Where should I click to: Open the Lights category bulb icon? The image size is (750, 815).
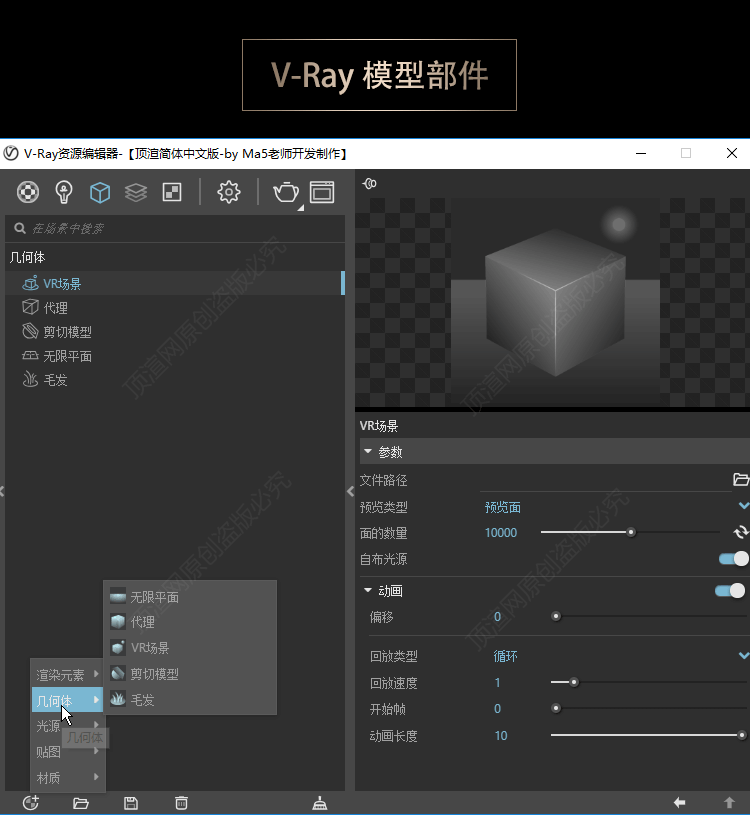63,192
